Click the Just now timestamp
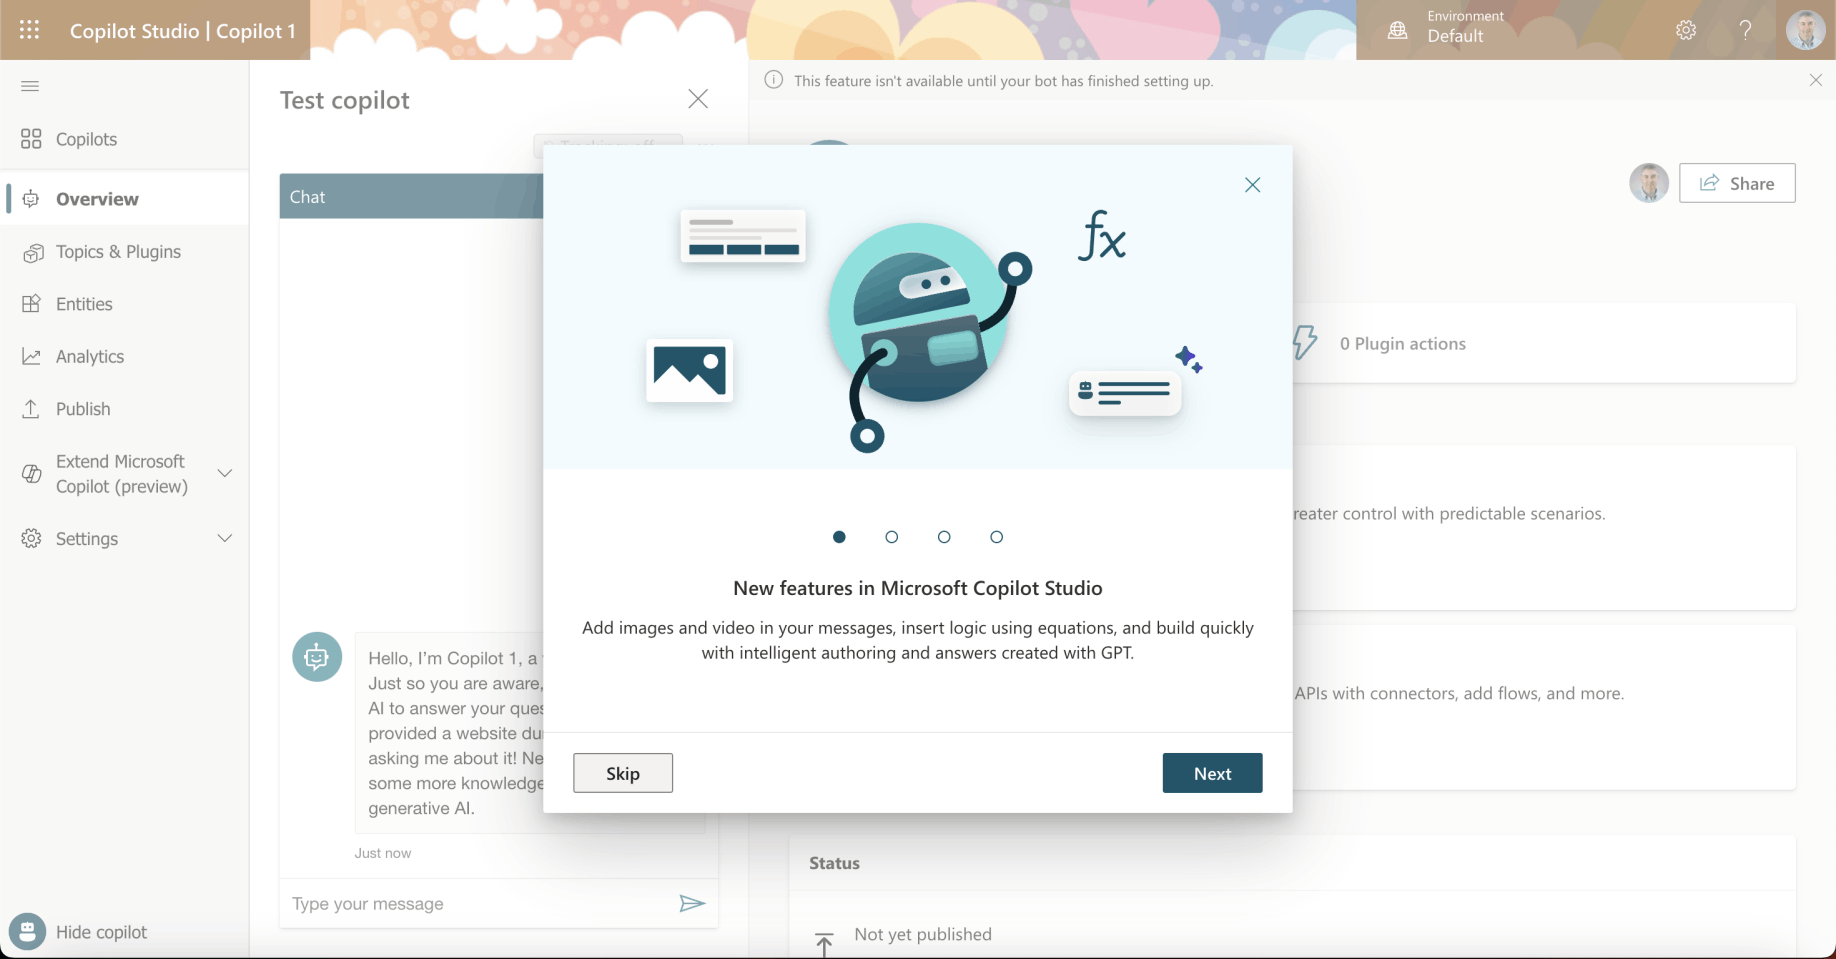1836x959 pixels. pos(383,853)
